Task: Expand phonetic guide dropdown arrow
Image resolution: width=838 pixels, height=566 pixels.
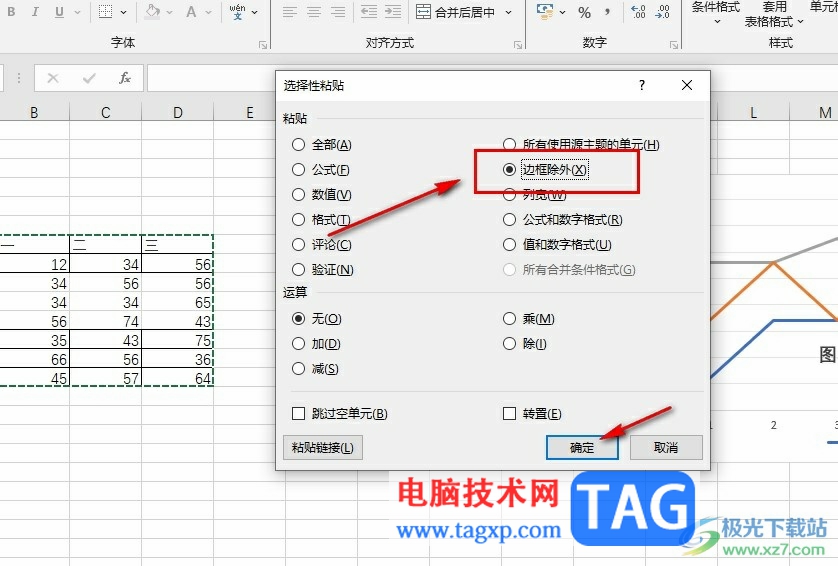Action: [254, 12]
